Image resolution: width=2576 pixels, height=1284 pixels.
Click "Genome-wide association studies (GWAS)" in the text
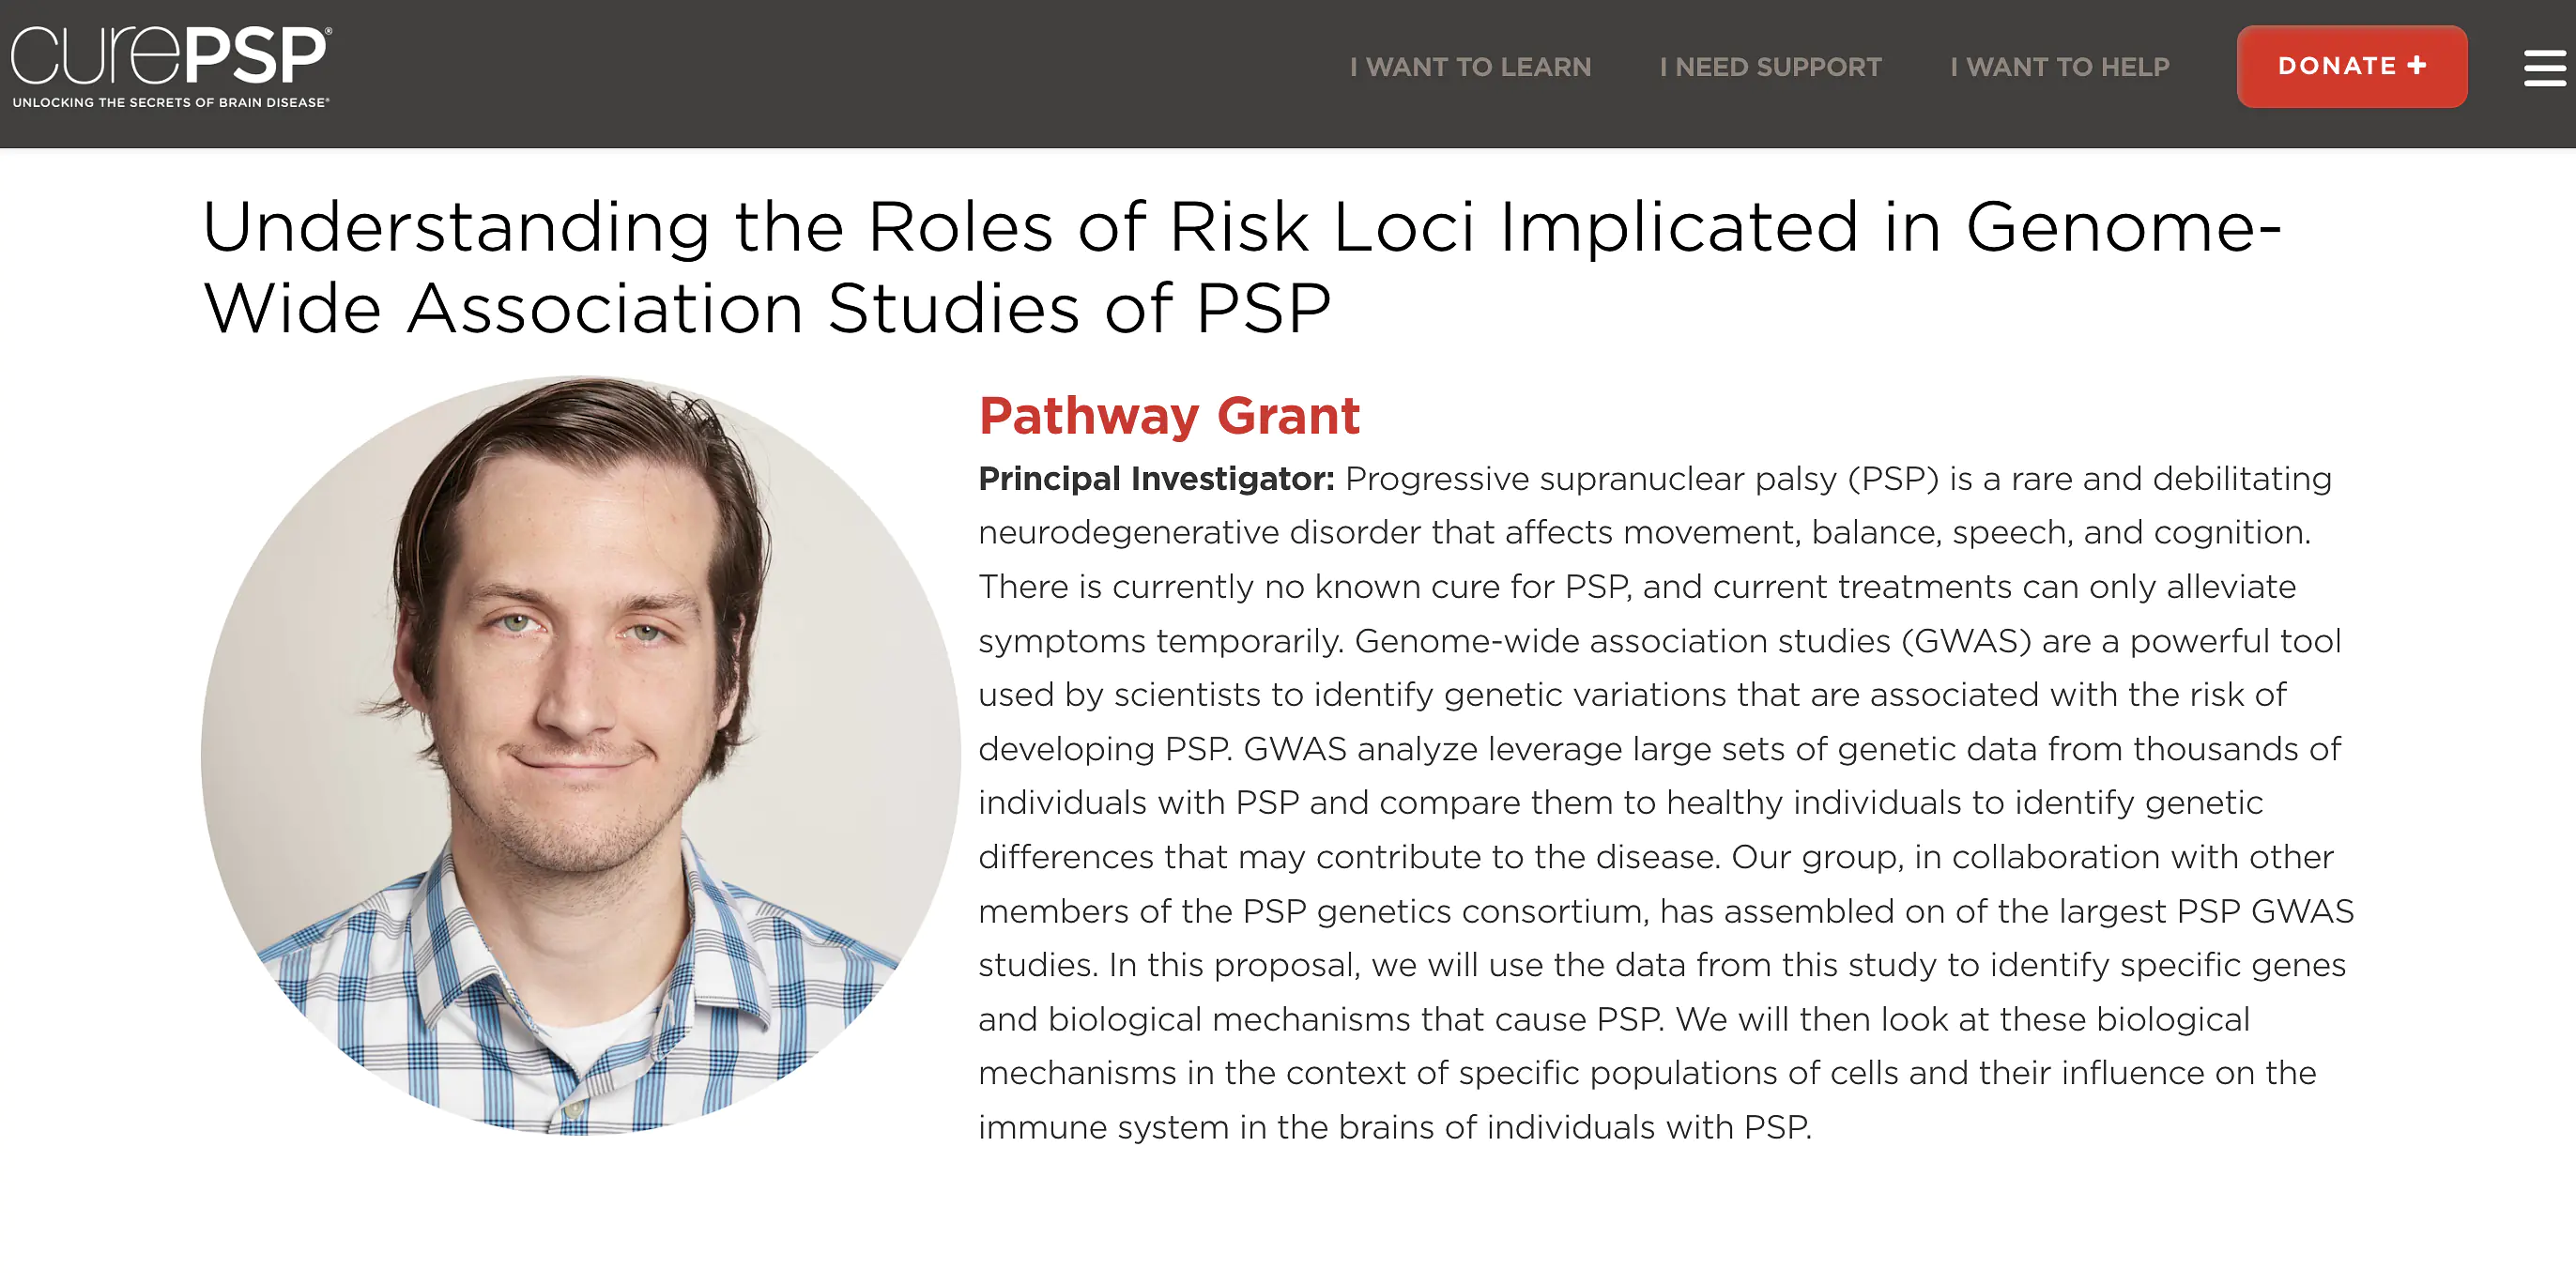1692,641
